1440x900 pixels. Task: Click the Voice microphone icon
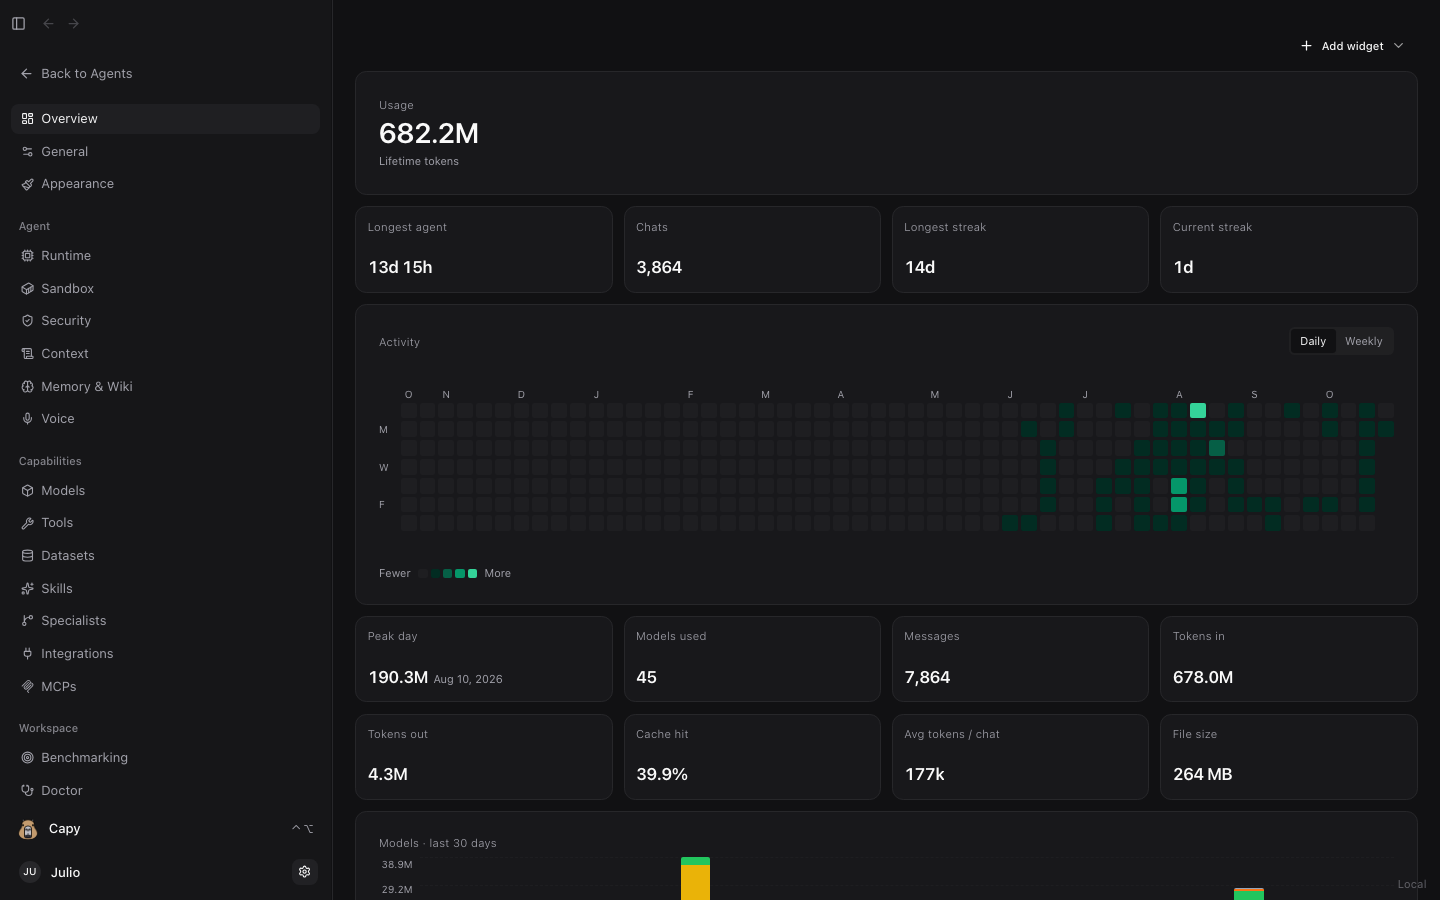tap(28, 419)
